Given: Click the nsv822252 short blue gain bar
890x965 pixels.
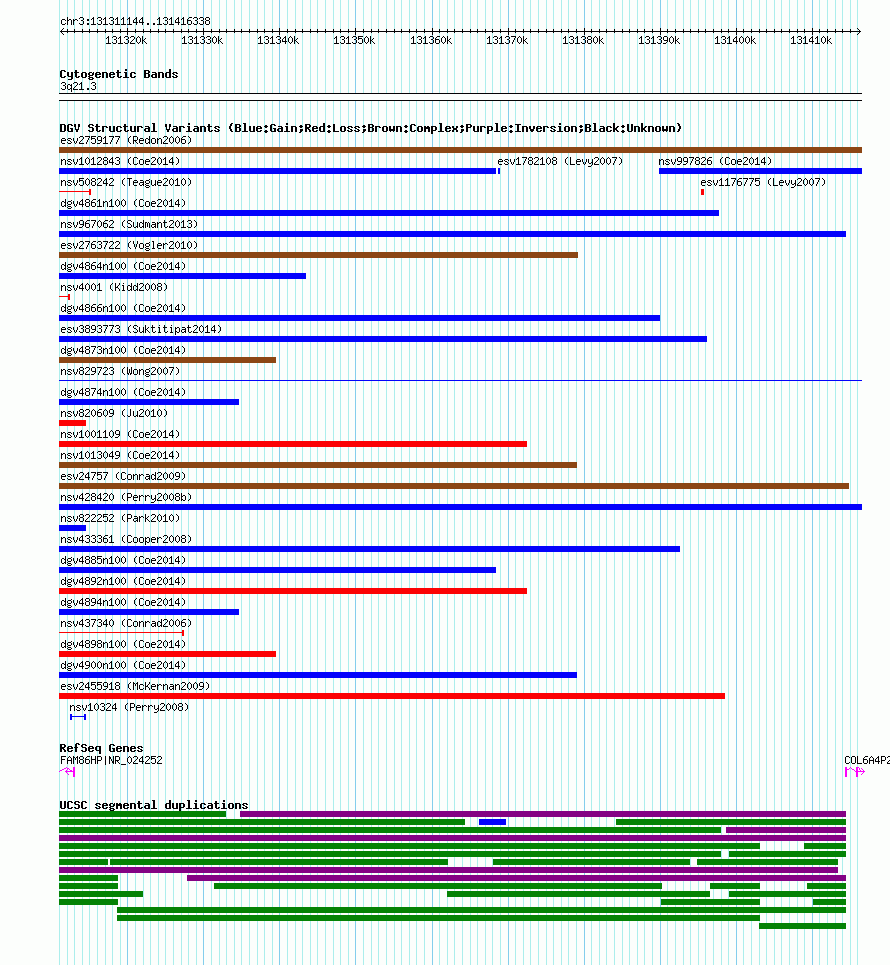Looking at the screenshot, I should click(73, 528).
